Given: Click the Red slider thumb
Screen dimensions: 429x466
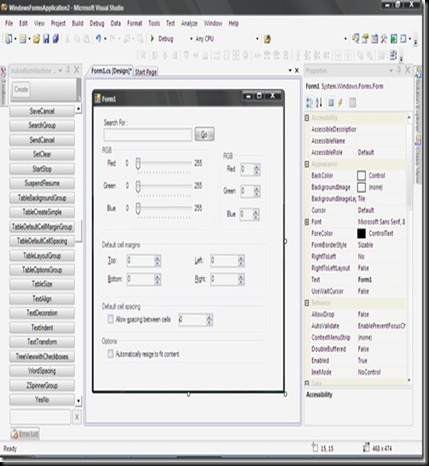Looking at the screenshot, I should point(138,163).
